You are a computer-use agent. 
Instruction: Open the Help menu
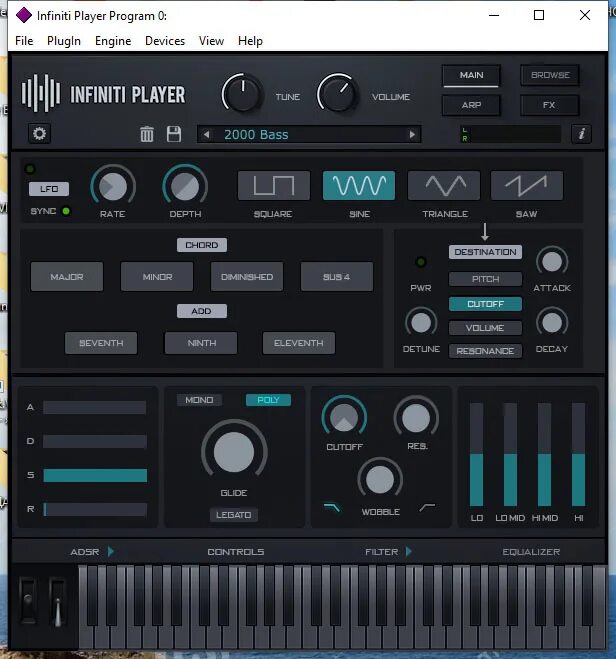[250, 41]
